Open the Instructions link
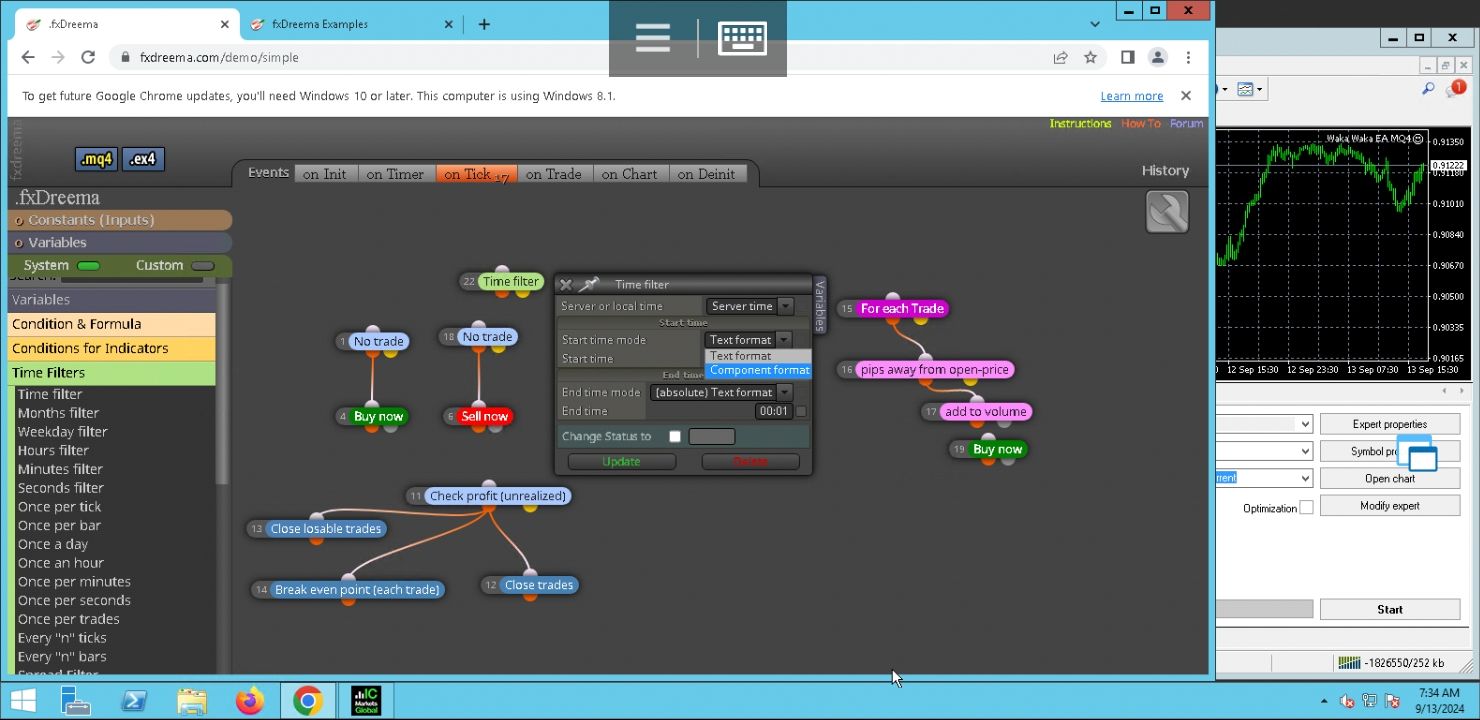Screen dimensions: 1480x720 (1080, 124)
